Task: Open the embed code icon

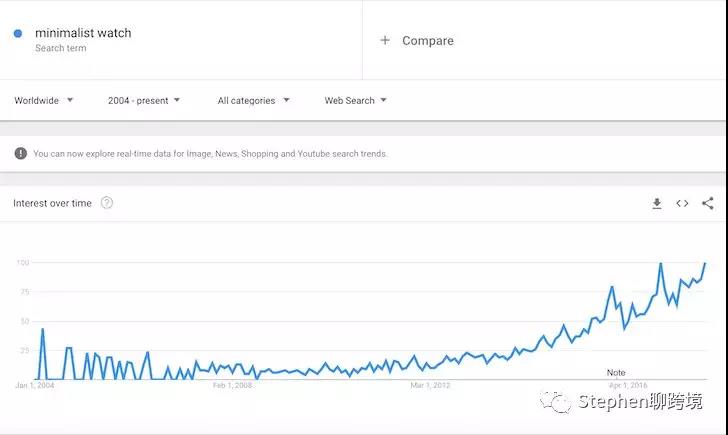Action: (682, 204)
